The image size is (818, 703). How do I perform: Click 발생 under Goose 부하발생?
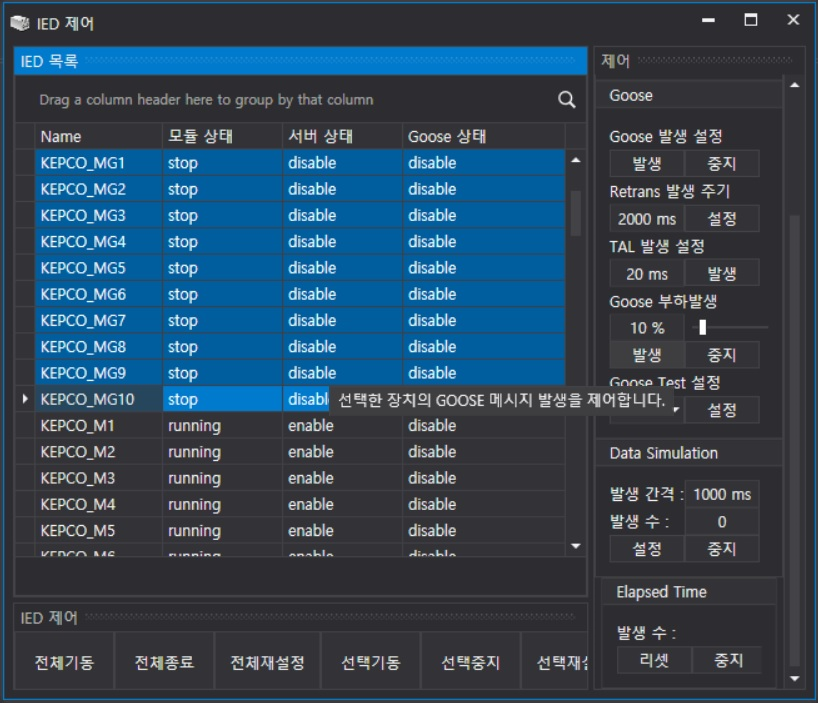coord(647,355)
